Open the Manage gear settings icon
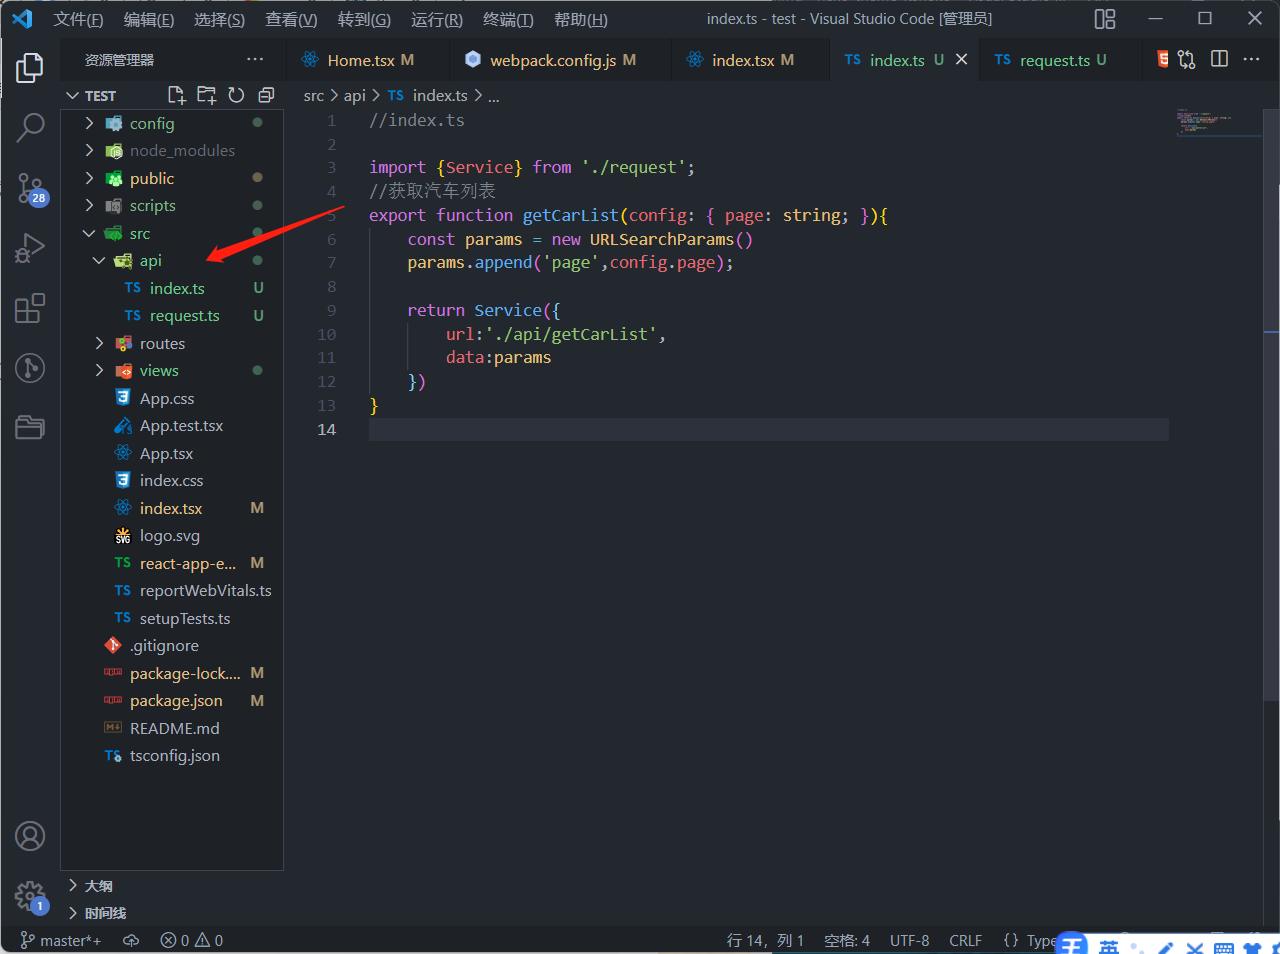This screenshot has width=1280, height=954. [x=30, y=896]
